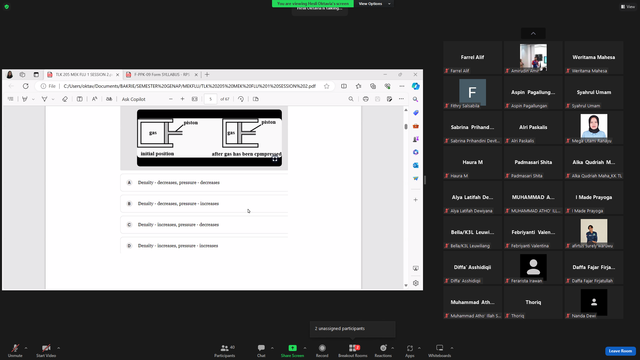The width and height of the screenshot is (640, 360).
Task: Collapse participant gallery with the up chevron
Action: pyautogui.click(x=533, y=33)
